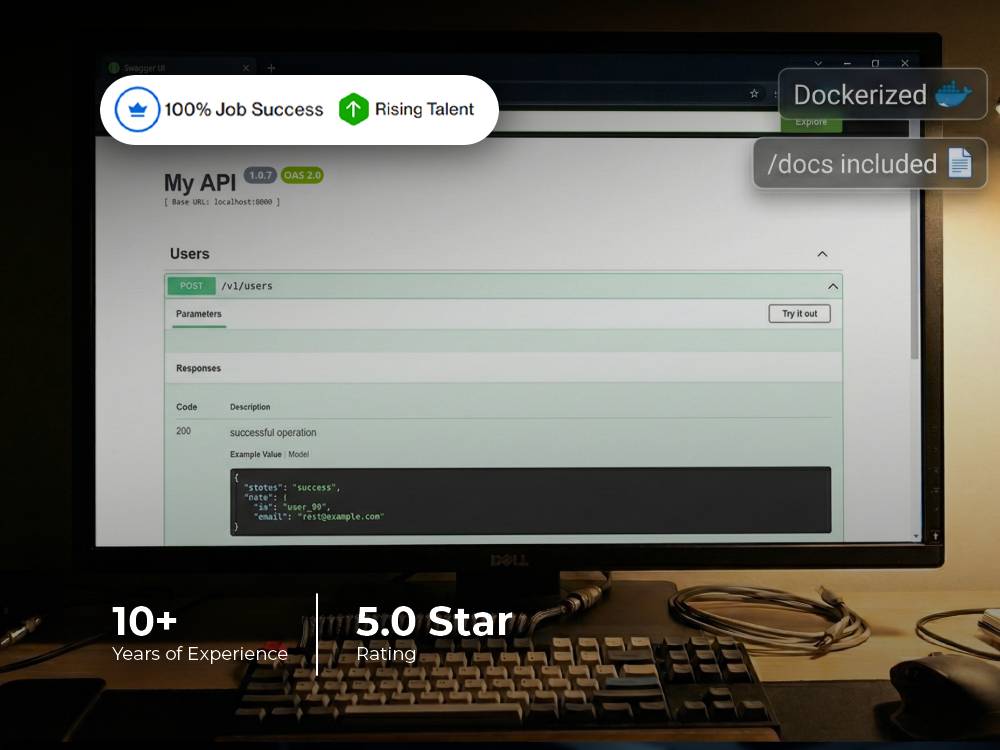Click the green Rising Talent arrow icon
The height and width of the screenshot is (750, 1000).
(x=353, y=109)
